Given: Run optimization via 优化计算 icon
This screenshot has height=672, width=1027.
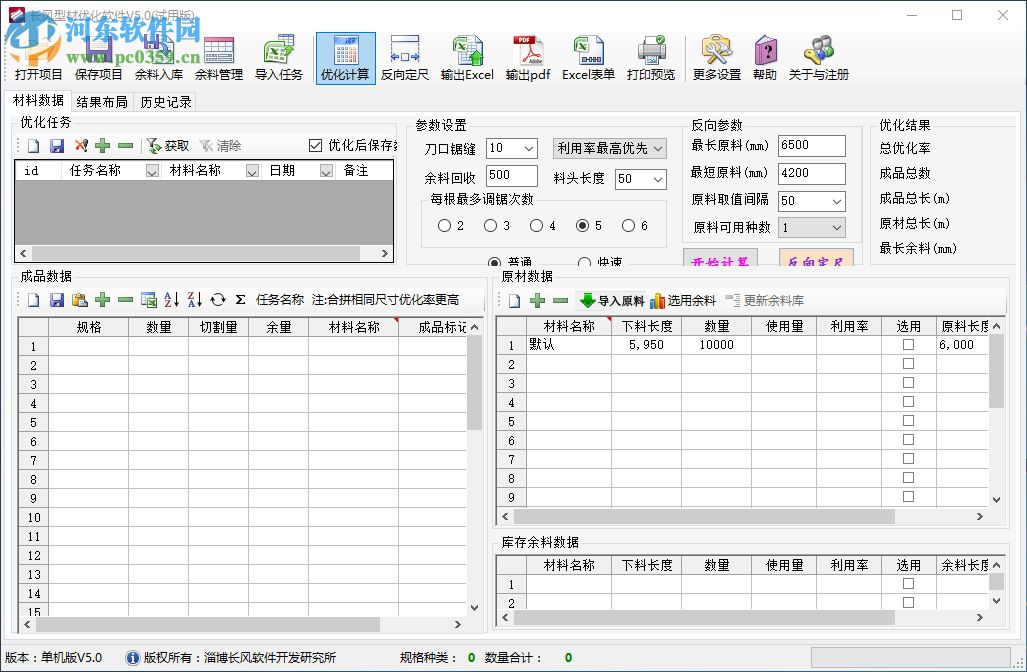Looking at the screenshot, I should [345, 56].
